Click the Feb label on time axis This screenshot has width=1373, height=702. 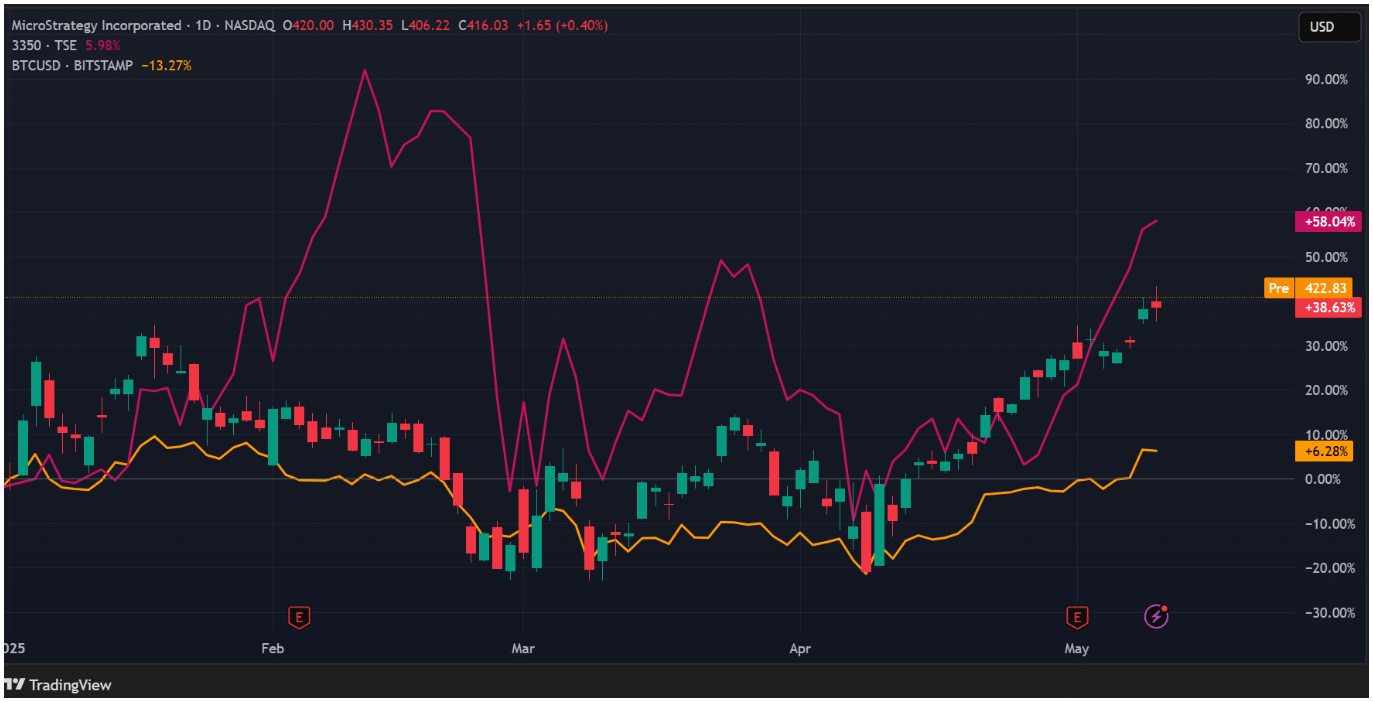tap(272, 649)
